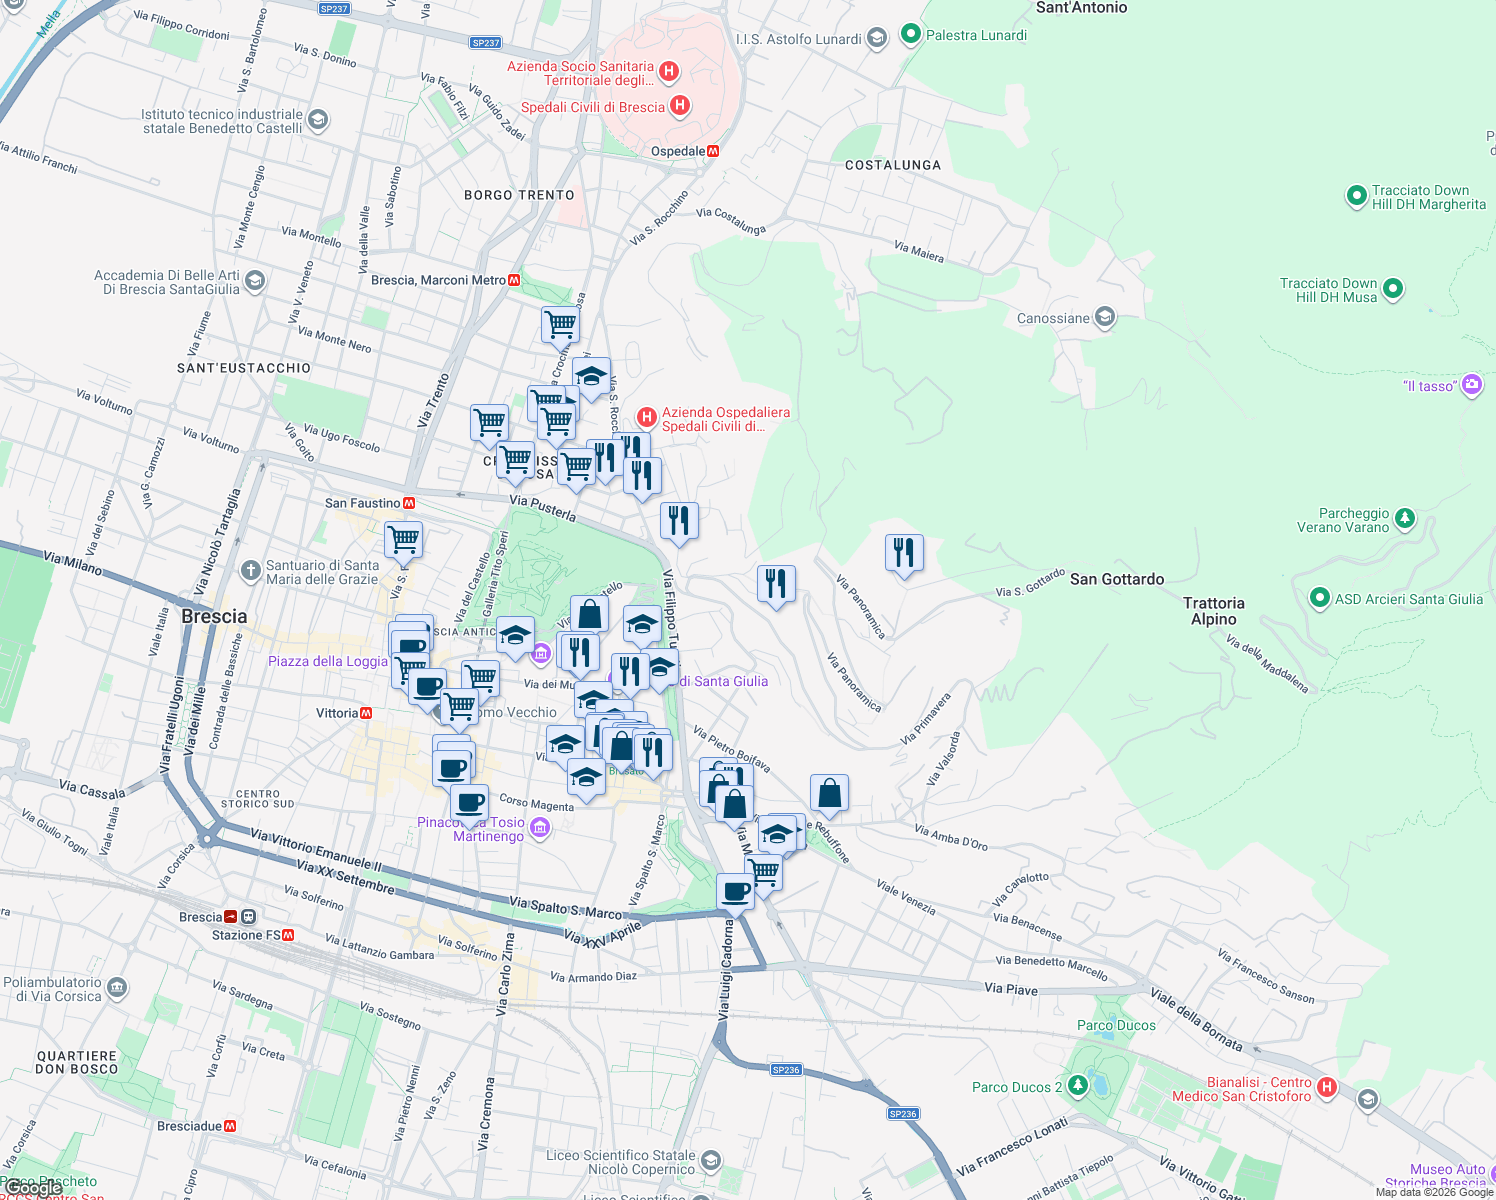This screenshot has width=1496, height=1200.
Task: Click the Ospedale metro station marker
Action: coord(713,150)
